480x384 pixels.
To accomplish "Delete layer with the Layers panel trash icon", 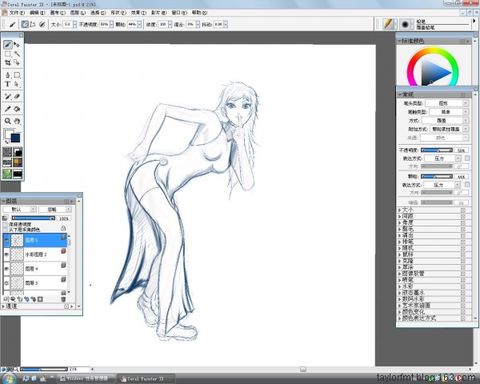I will tap(63, 299).
